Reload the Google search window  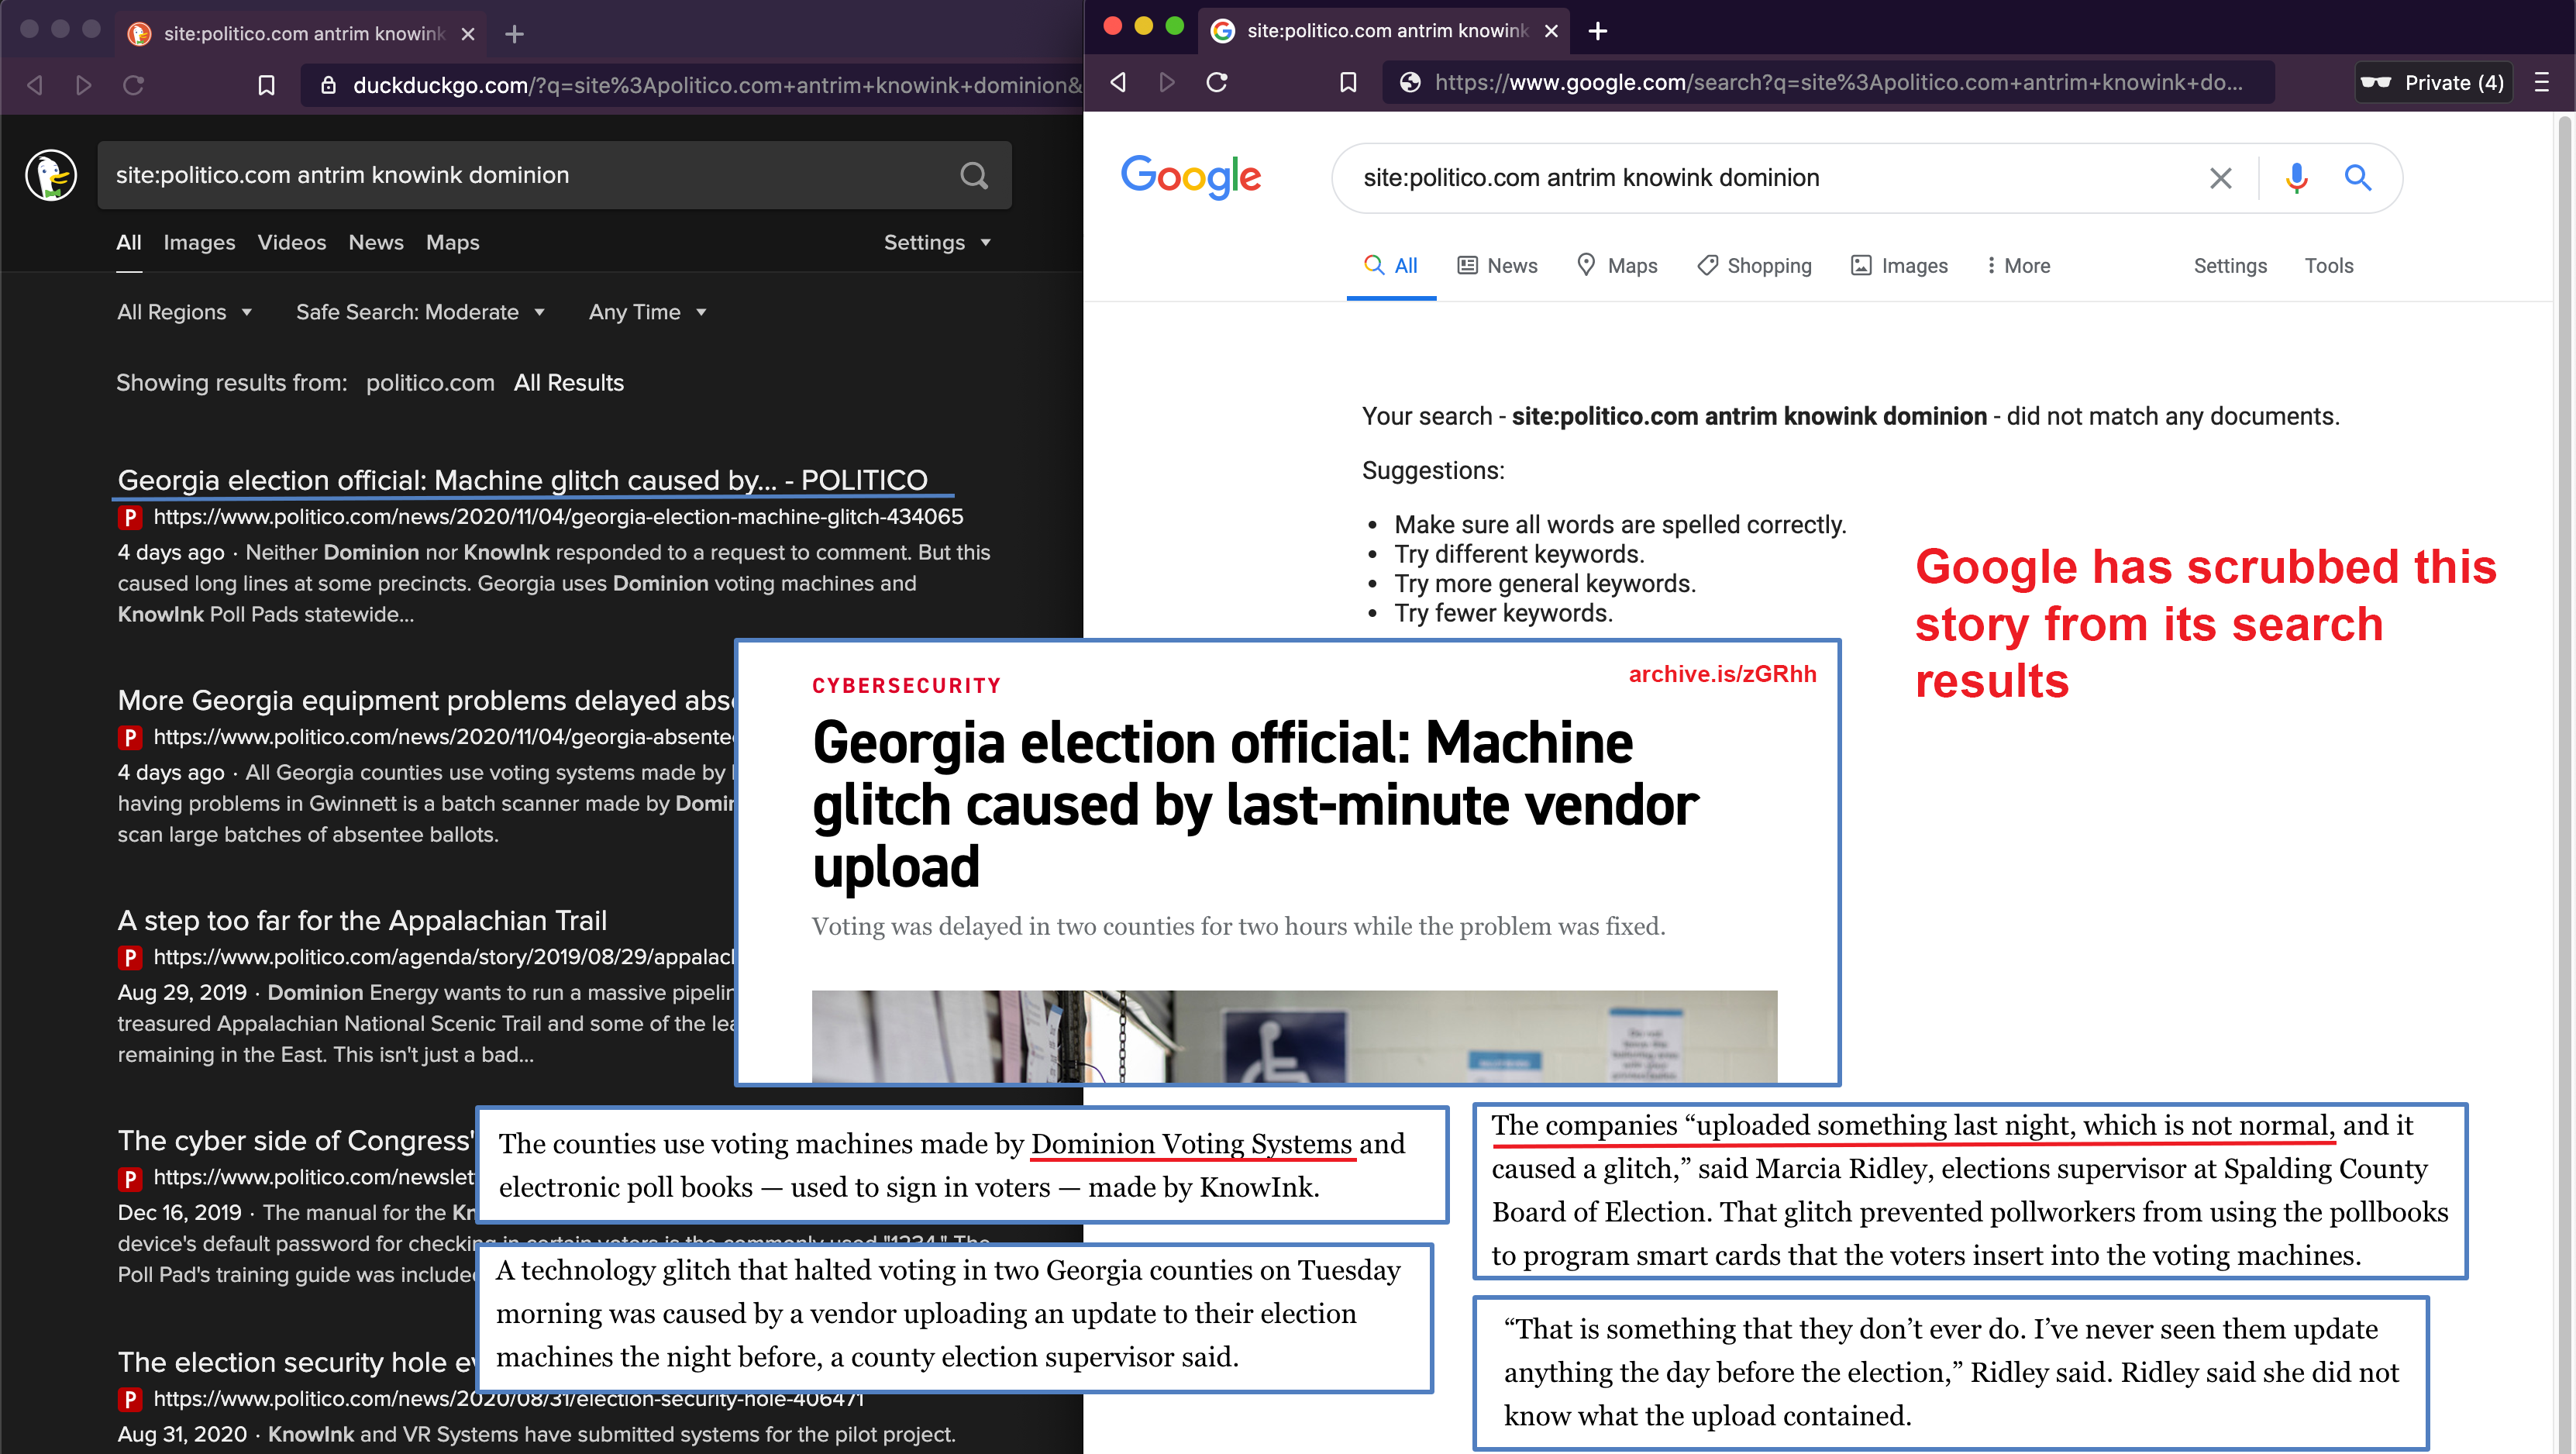(x=1216, y=82)
